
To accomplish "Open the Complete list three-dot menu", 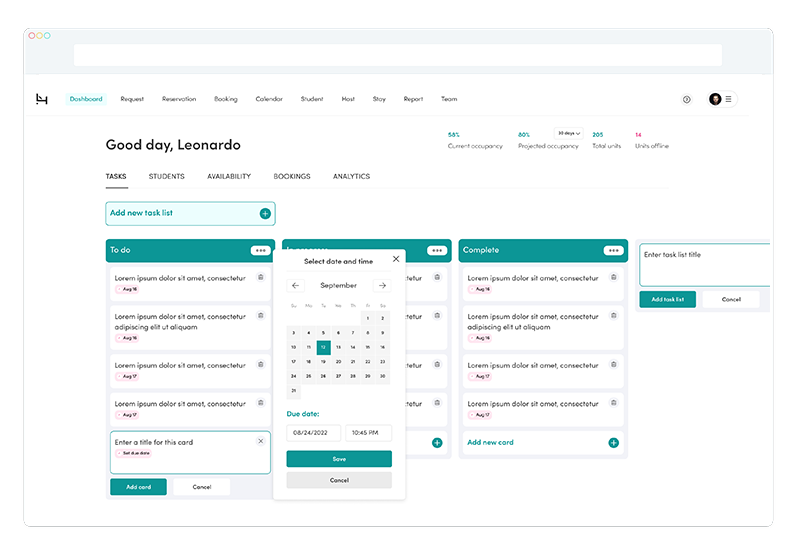I will coord(613,250).
